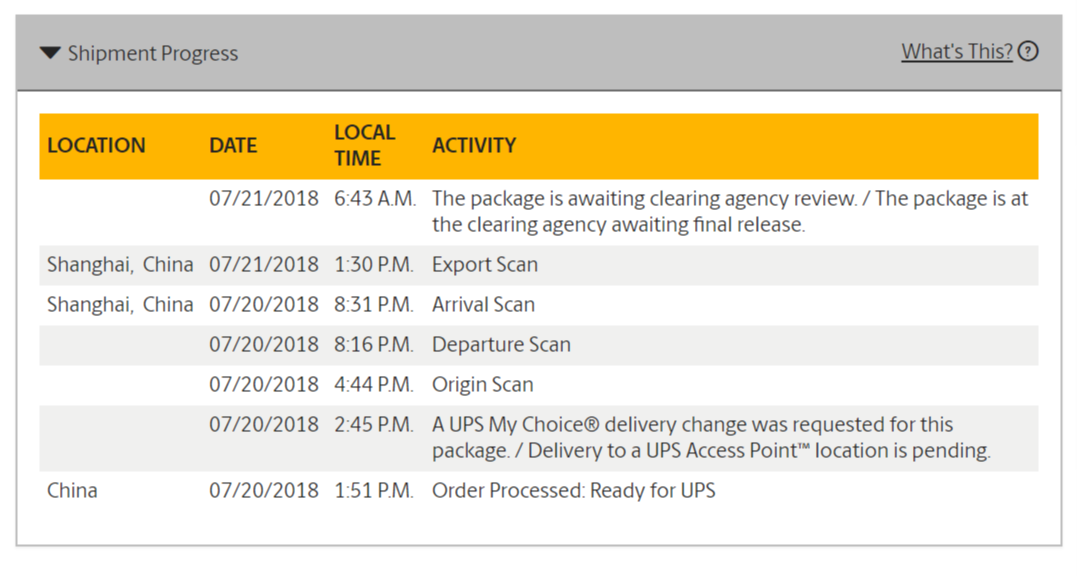Click the Order Processed: Ready for UPS entry

[574, 491]
